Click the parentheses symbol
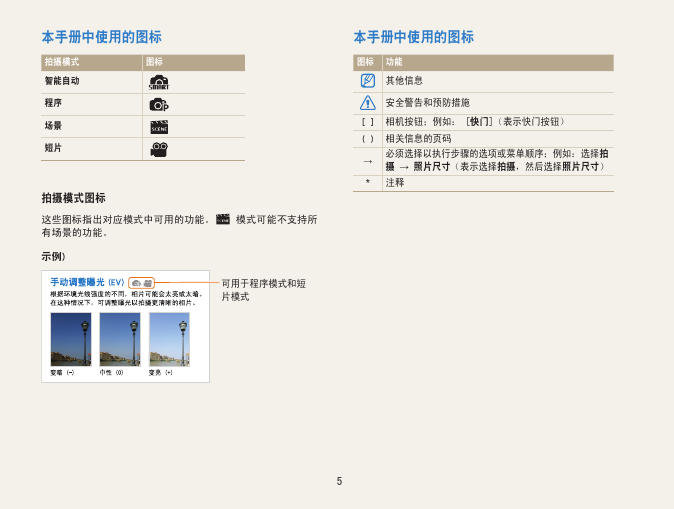The image size is (674, 509). pos(368,139)
